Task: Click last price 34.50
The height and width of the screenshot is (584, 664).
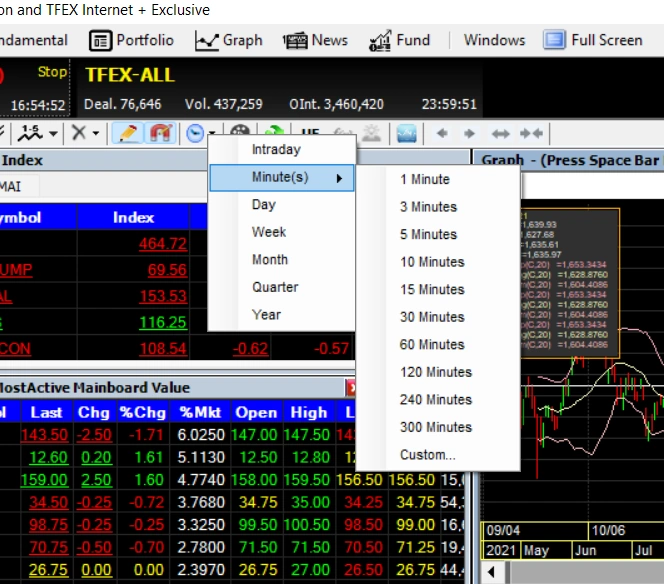Action: point(48,502)
